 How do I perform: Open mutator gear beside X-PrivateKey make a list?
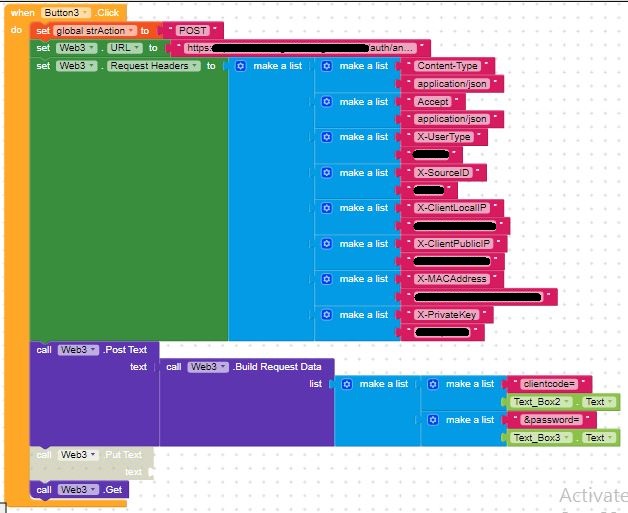327,314
